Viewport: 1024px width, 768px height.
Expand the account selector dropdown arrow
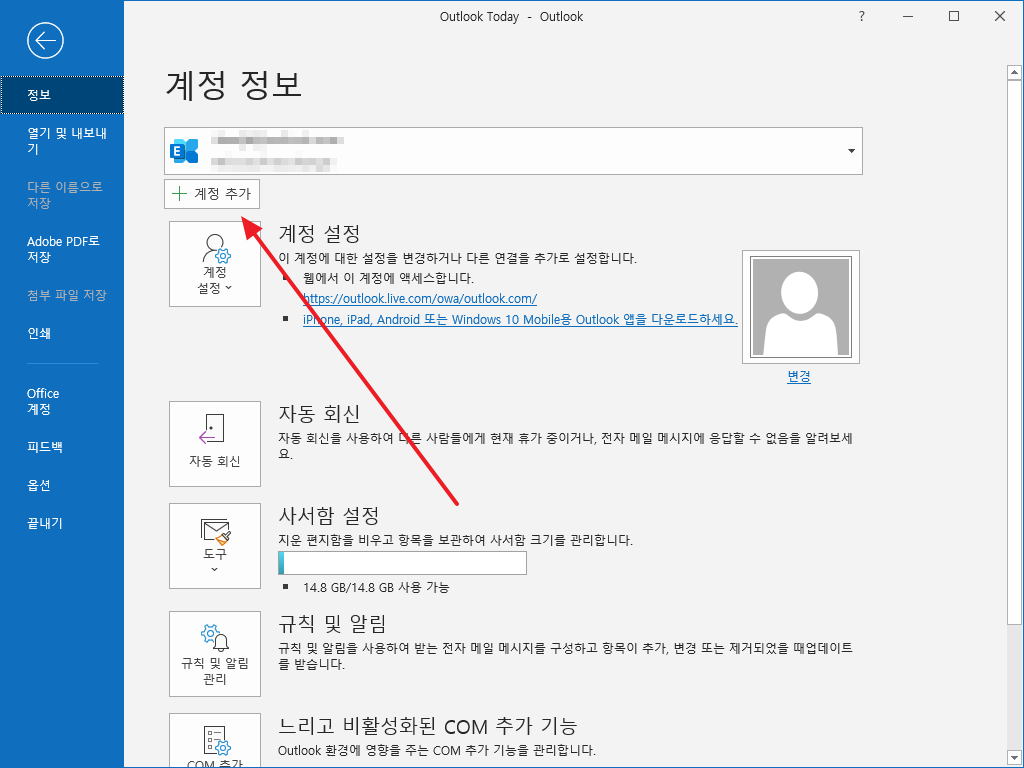tap(851, 151)
